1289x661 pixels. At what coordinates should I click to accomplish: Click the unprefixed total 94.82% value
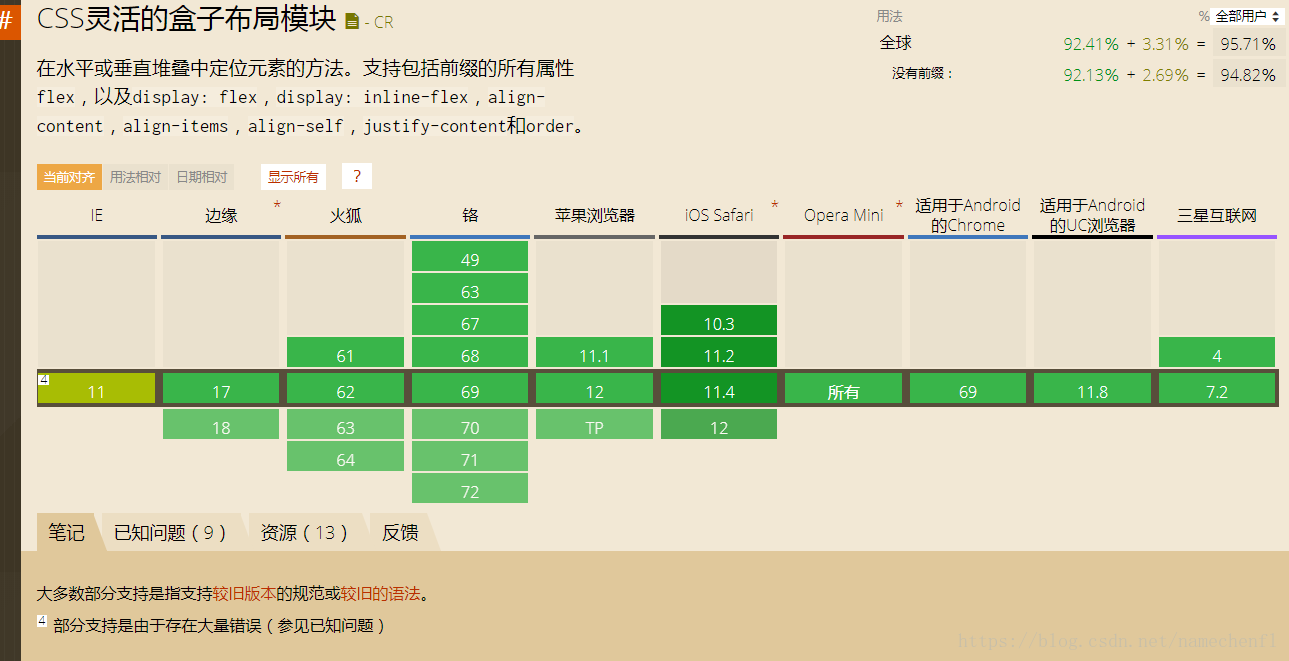[1248, 75]
